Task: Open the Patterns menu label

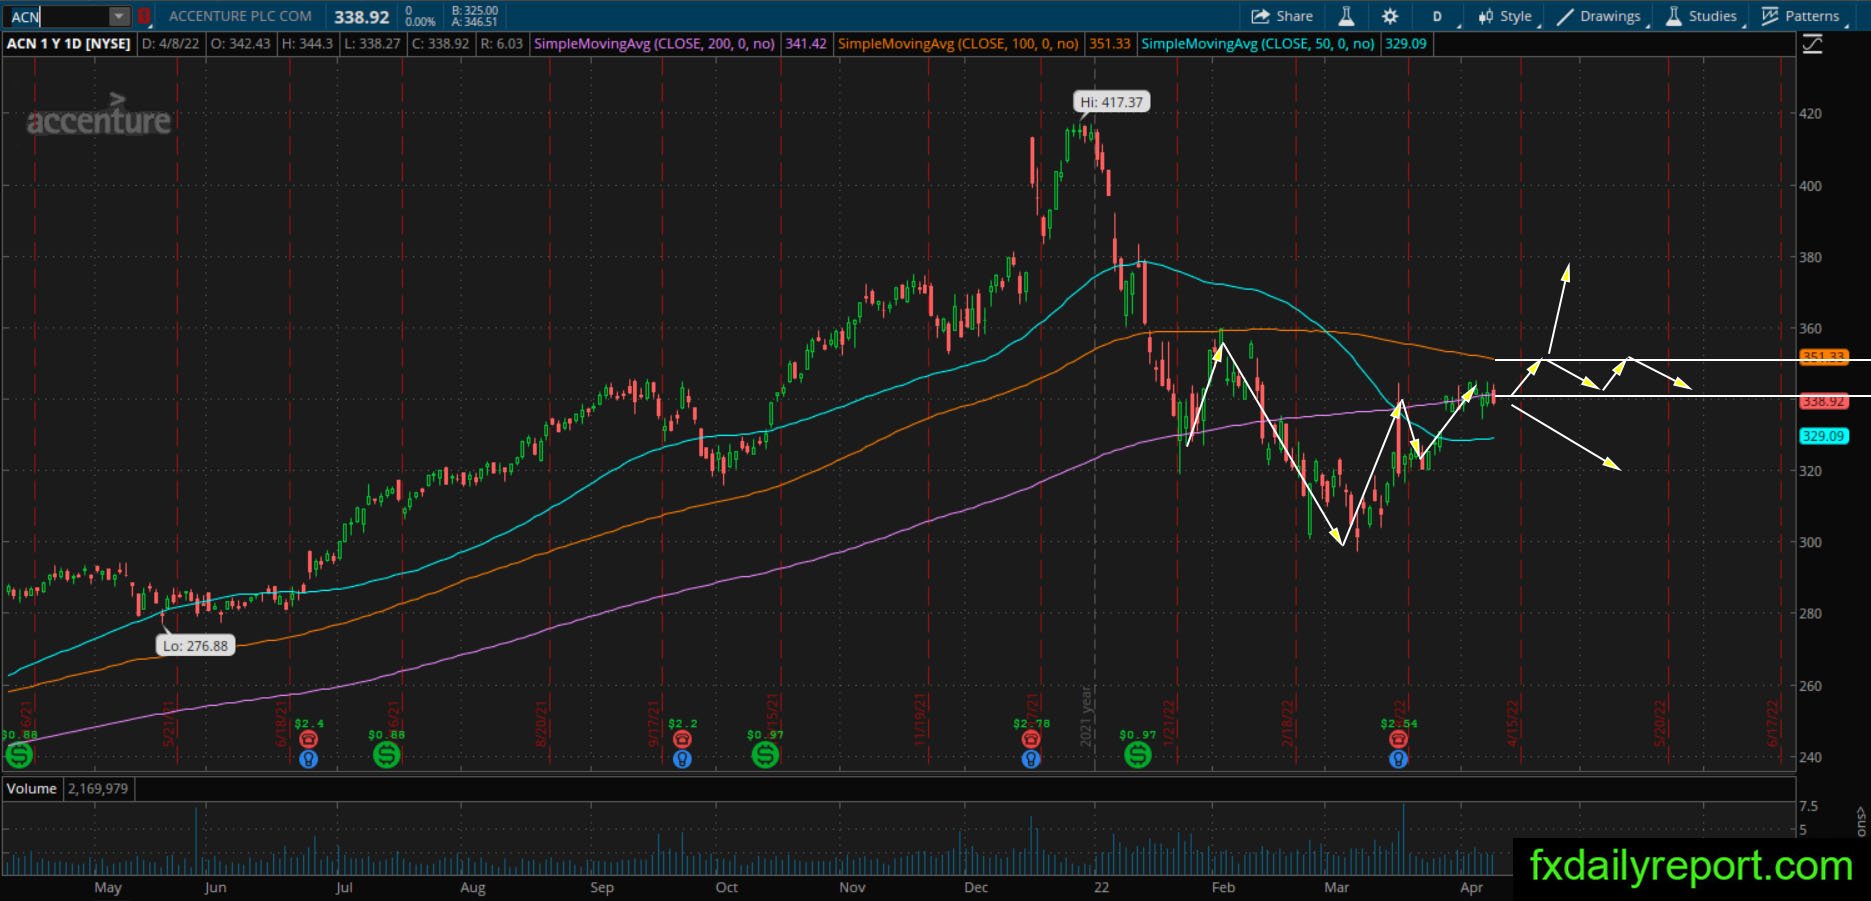Action: (x=1812, y=16)
